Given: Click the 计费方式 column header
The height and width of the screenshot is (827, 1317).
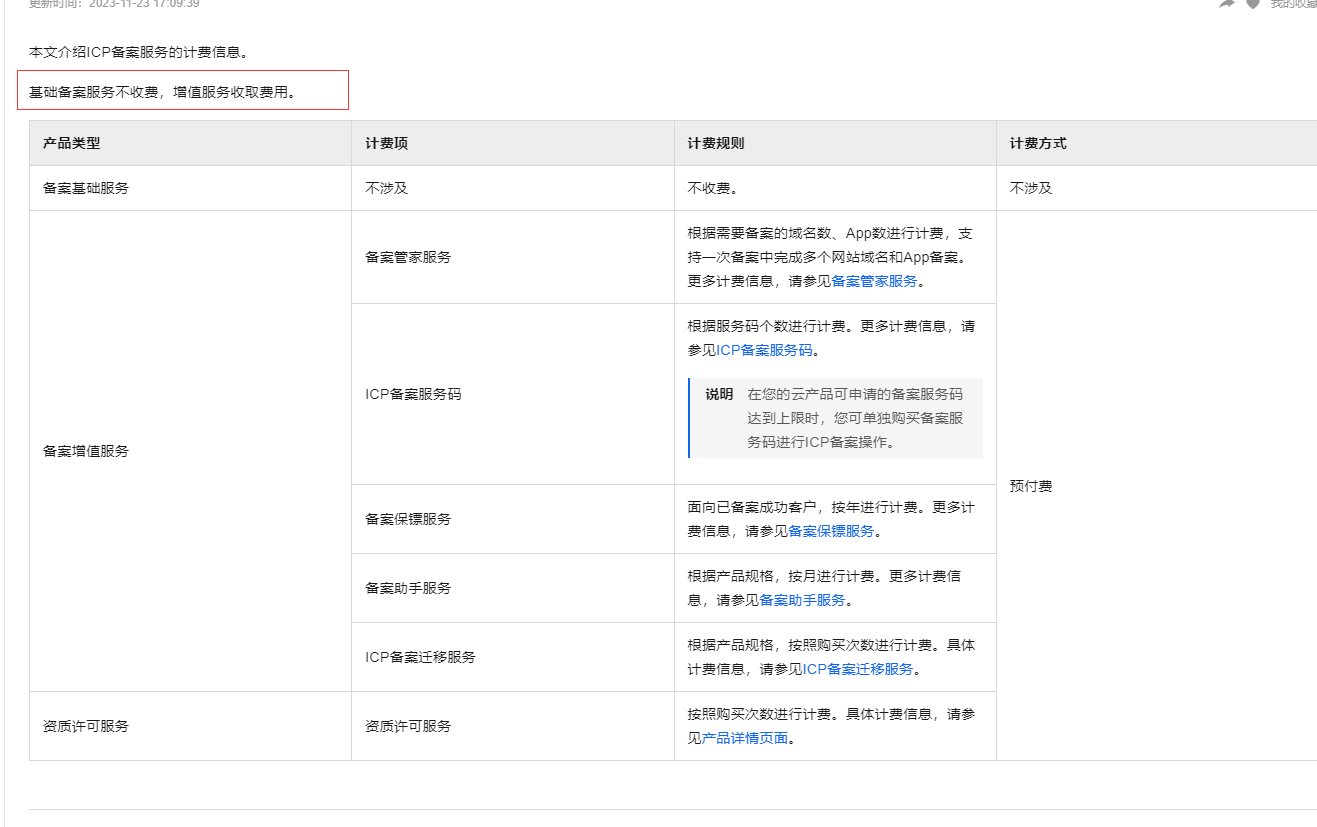Looking at the screenshot, I should tap(1157, 143).
